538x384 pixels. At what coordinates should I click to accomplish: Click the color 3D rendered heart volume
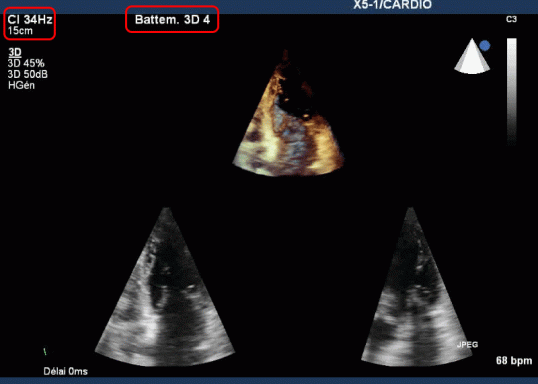tap(288, 113)
